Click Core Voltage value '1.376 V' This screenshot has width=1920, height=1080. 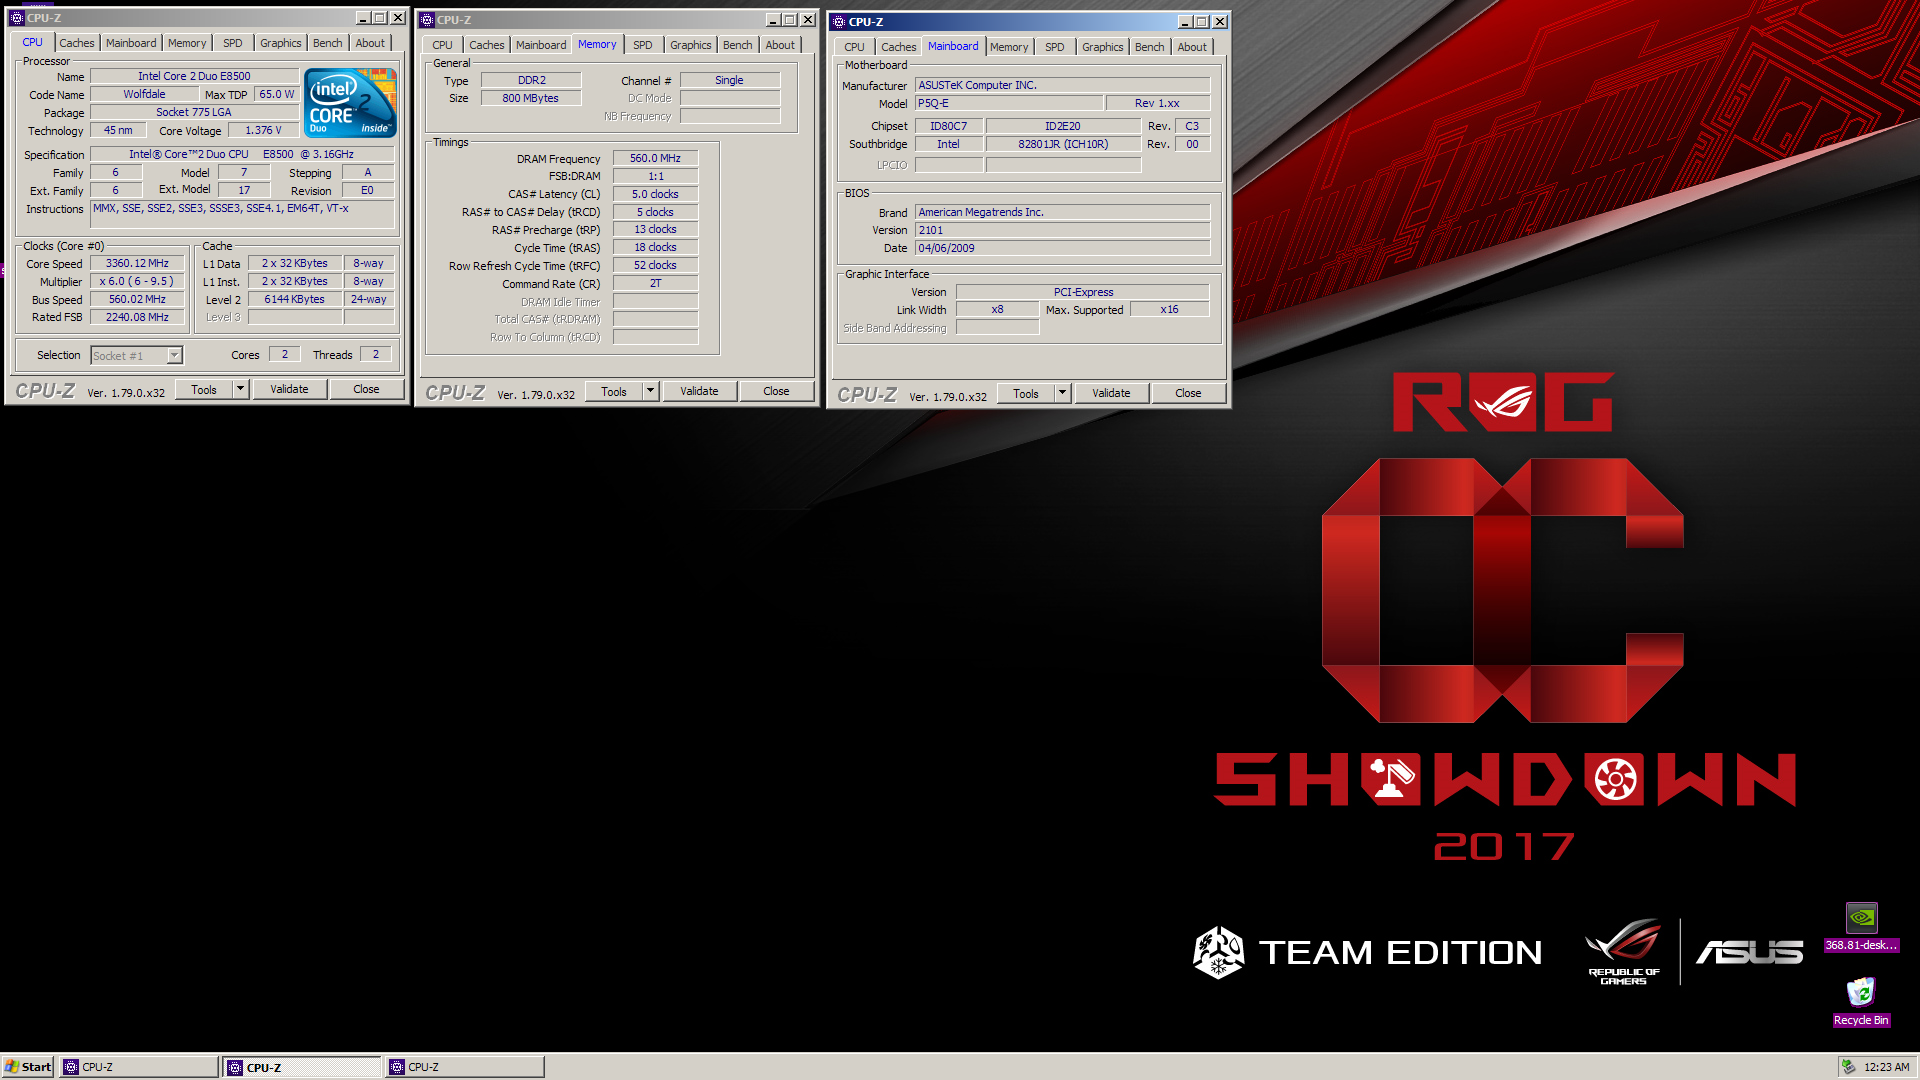263,130
